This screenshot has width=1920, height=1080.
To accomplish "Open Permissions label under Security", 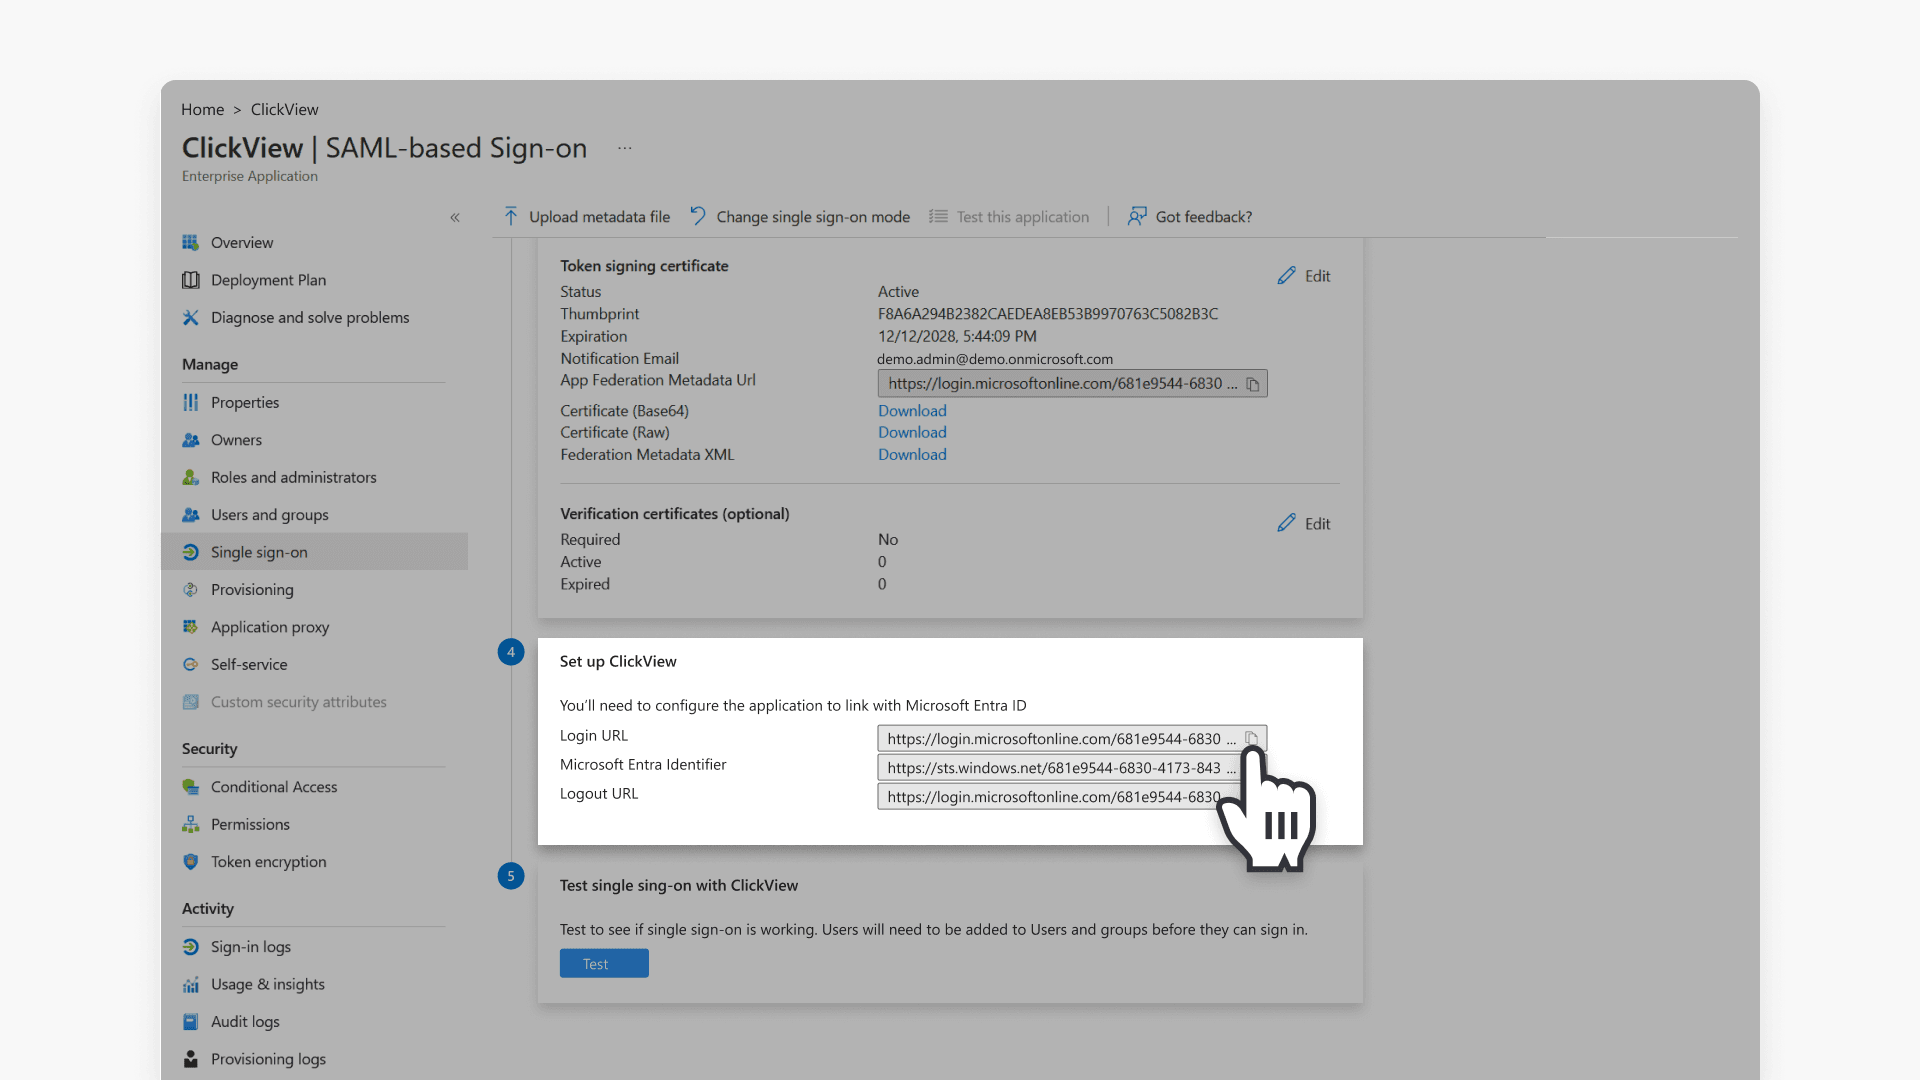I will 250,824.
